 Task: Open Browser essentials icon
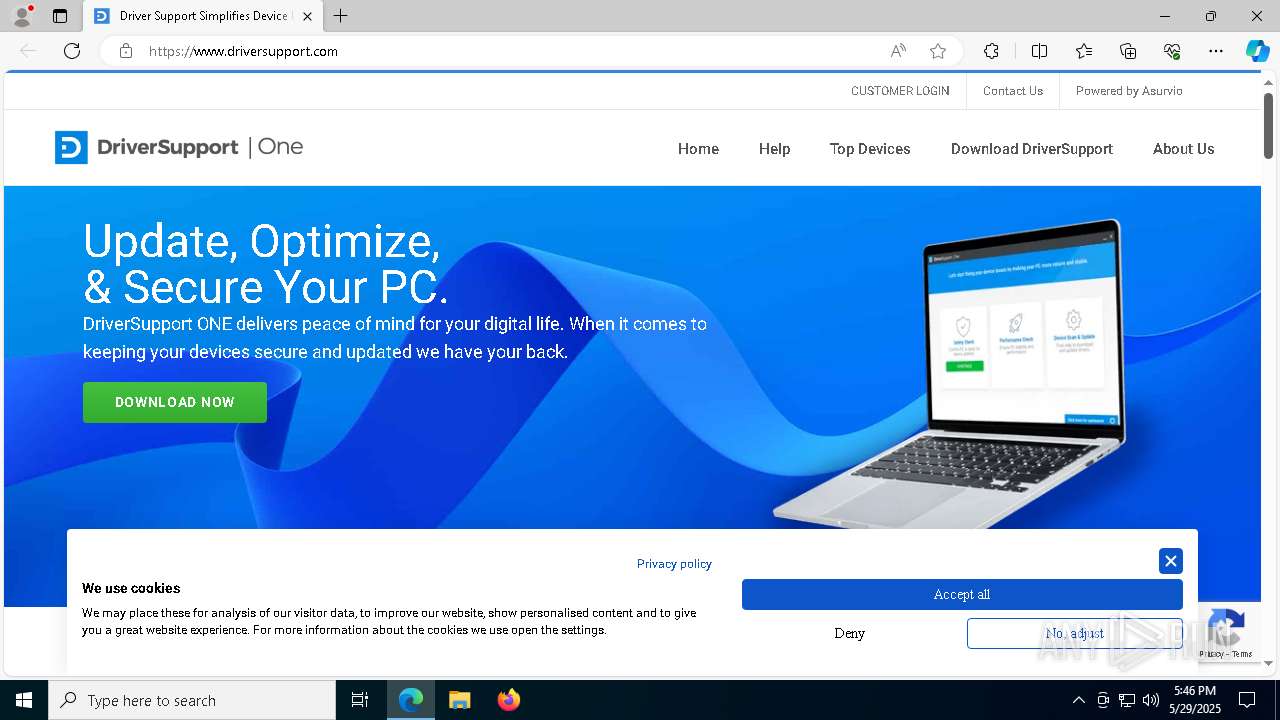tap(1172, 51)
